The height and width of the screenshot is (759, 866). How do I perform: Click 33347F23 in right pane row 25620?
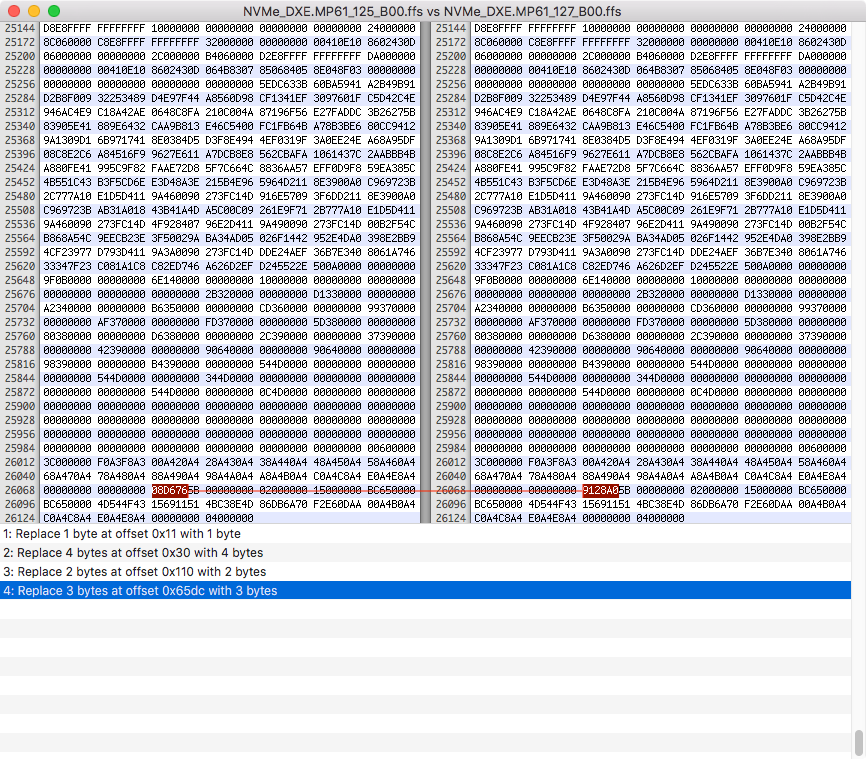(498, 266)
